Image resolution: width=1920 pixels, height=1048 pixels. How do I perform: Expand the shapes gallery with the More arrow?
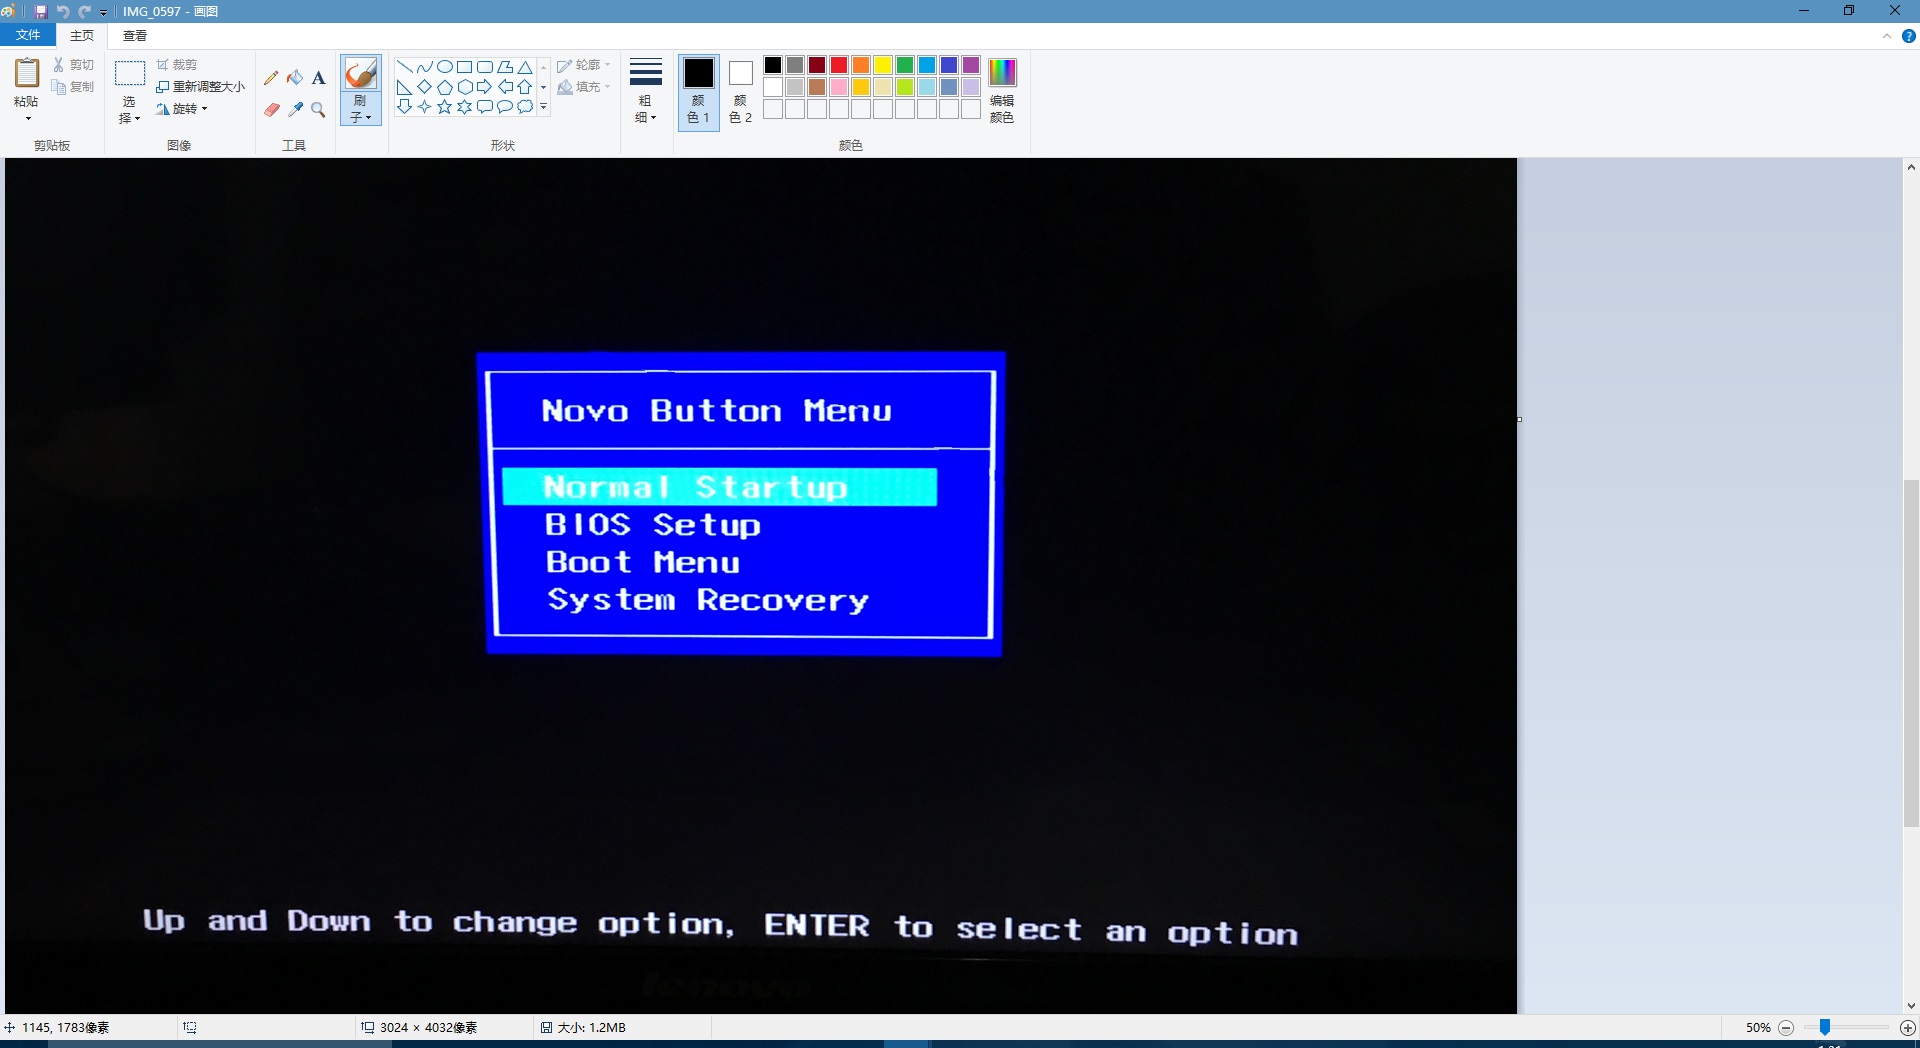pyautogui.click(x=544, y=107)
